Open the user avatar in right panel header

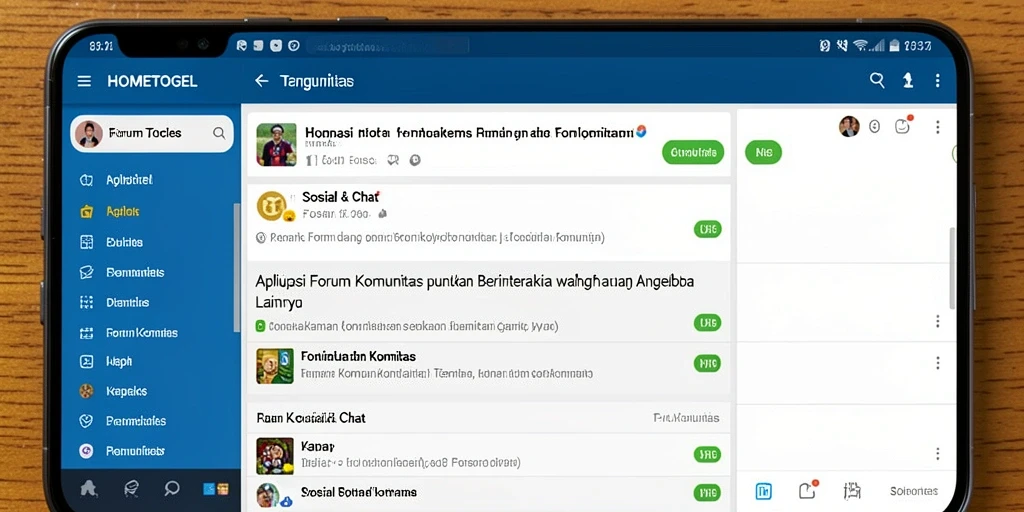[849, 126]
